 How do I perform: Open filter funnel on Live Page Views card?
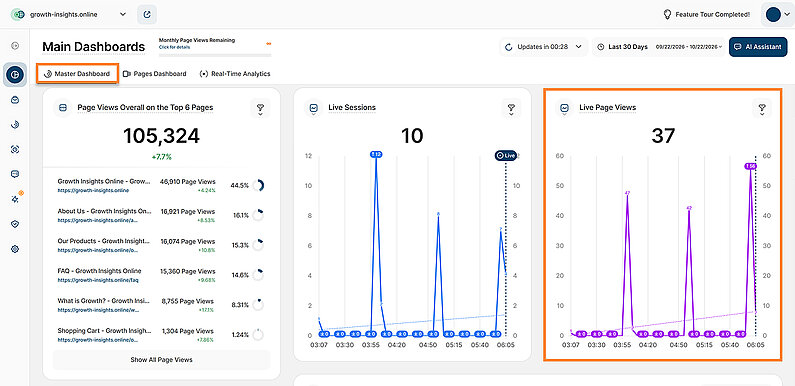point(762,109)
